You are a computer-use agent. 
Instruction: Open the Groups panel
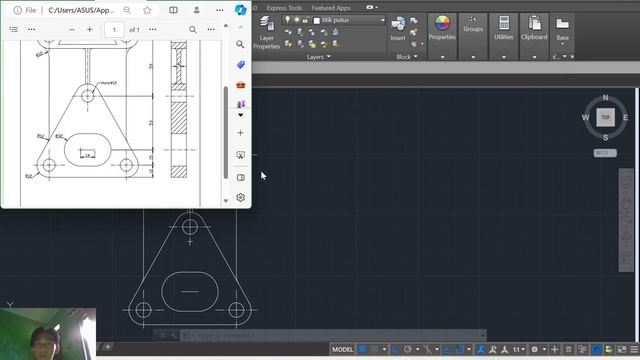tap(473, 24)
